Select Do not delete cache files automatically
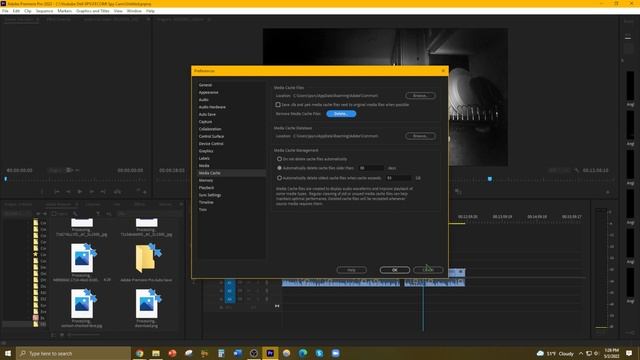The width and height of the screenshot is (640, 360). pyautogui.click(x=280, y=159)
